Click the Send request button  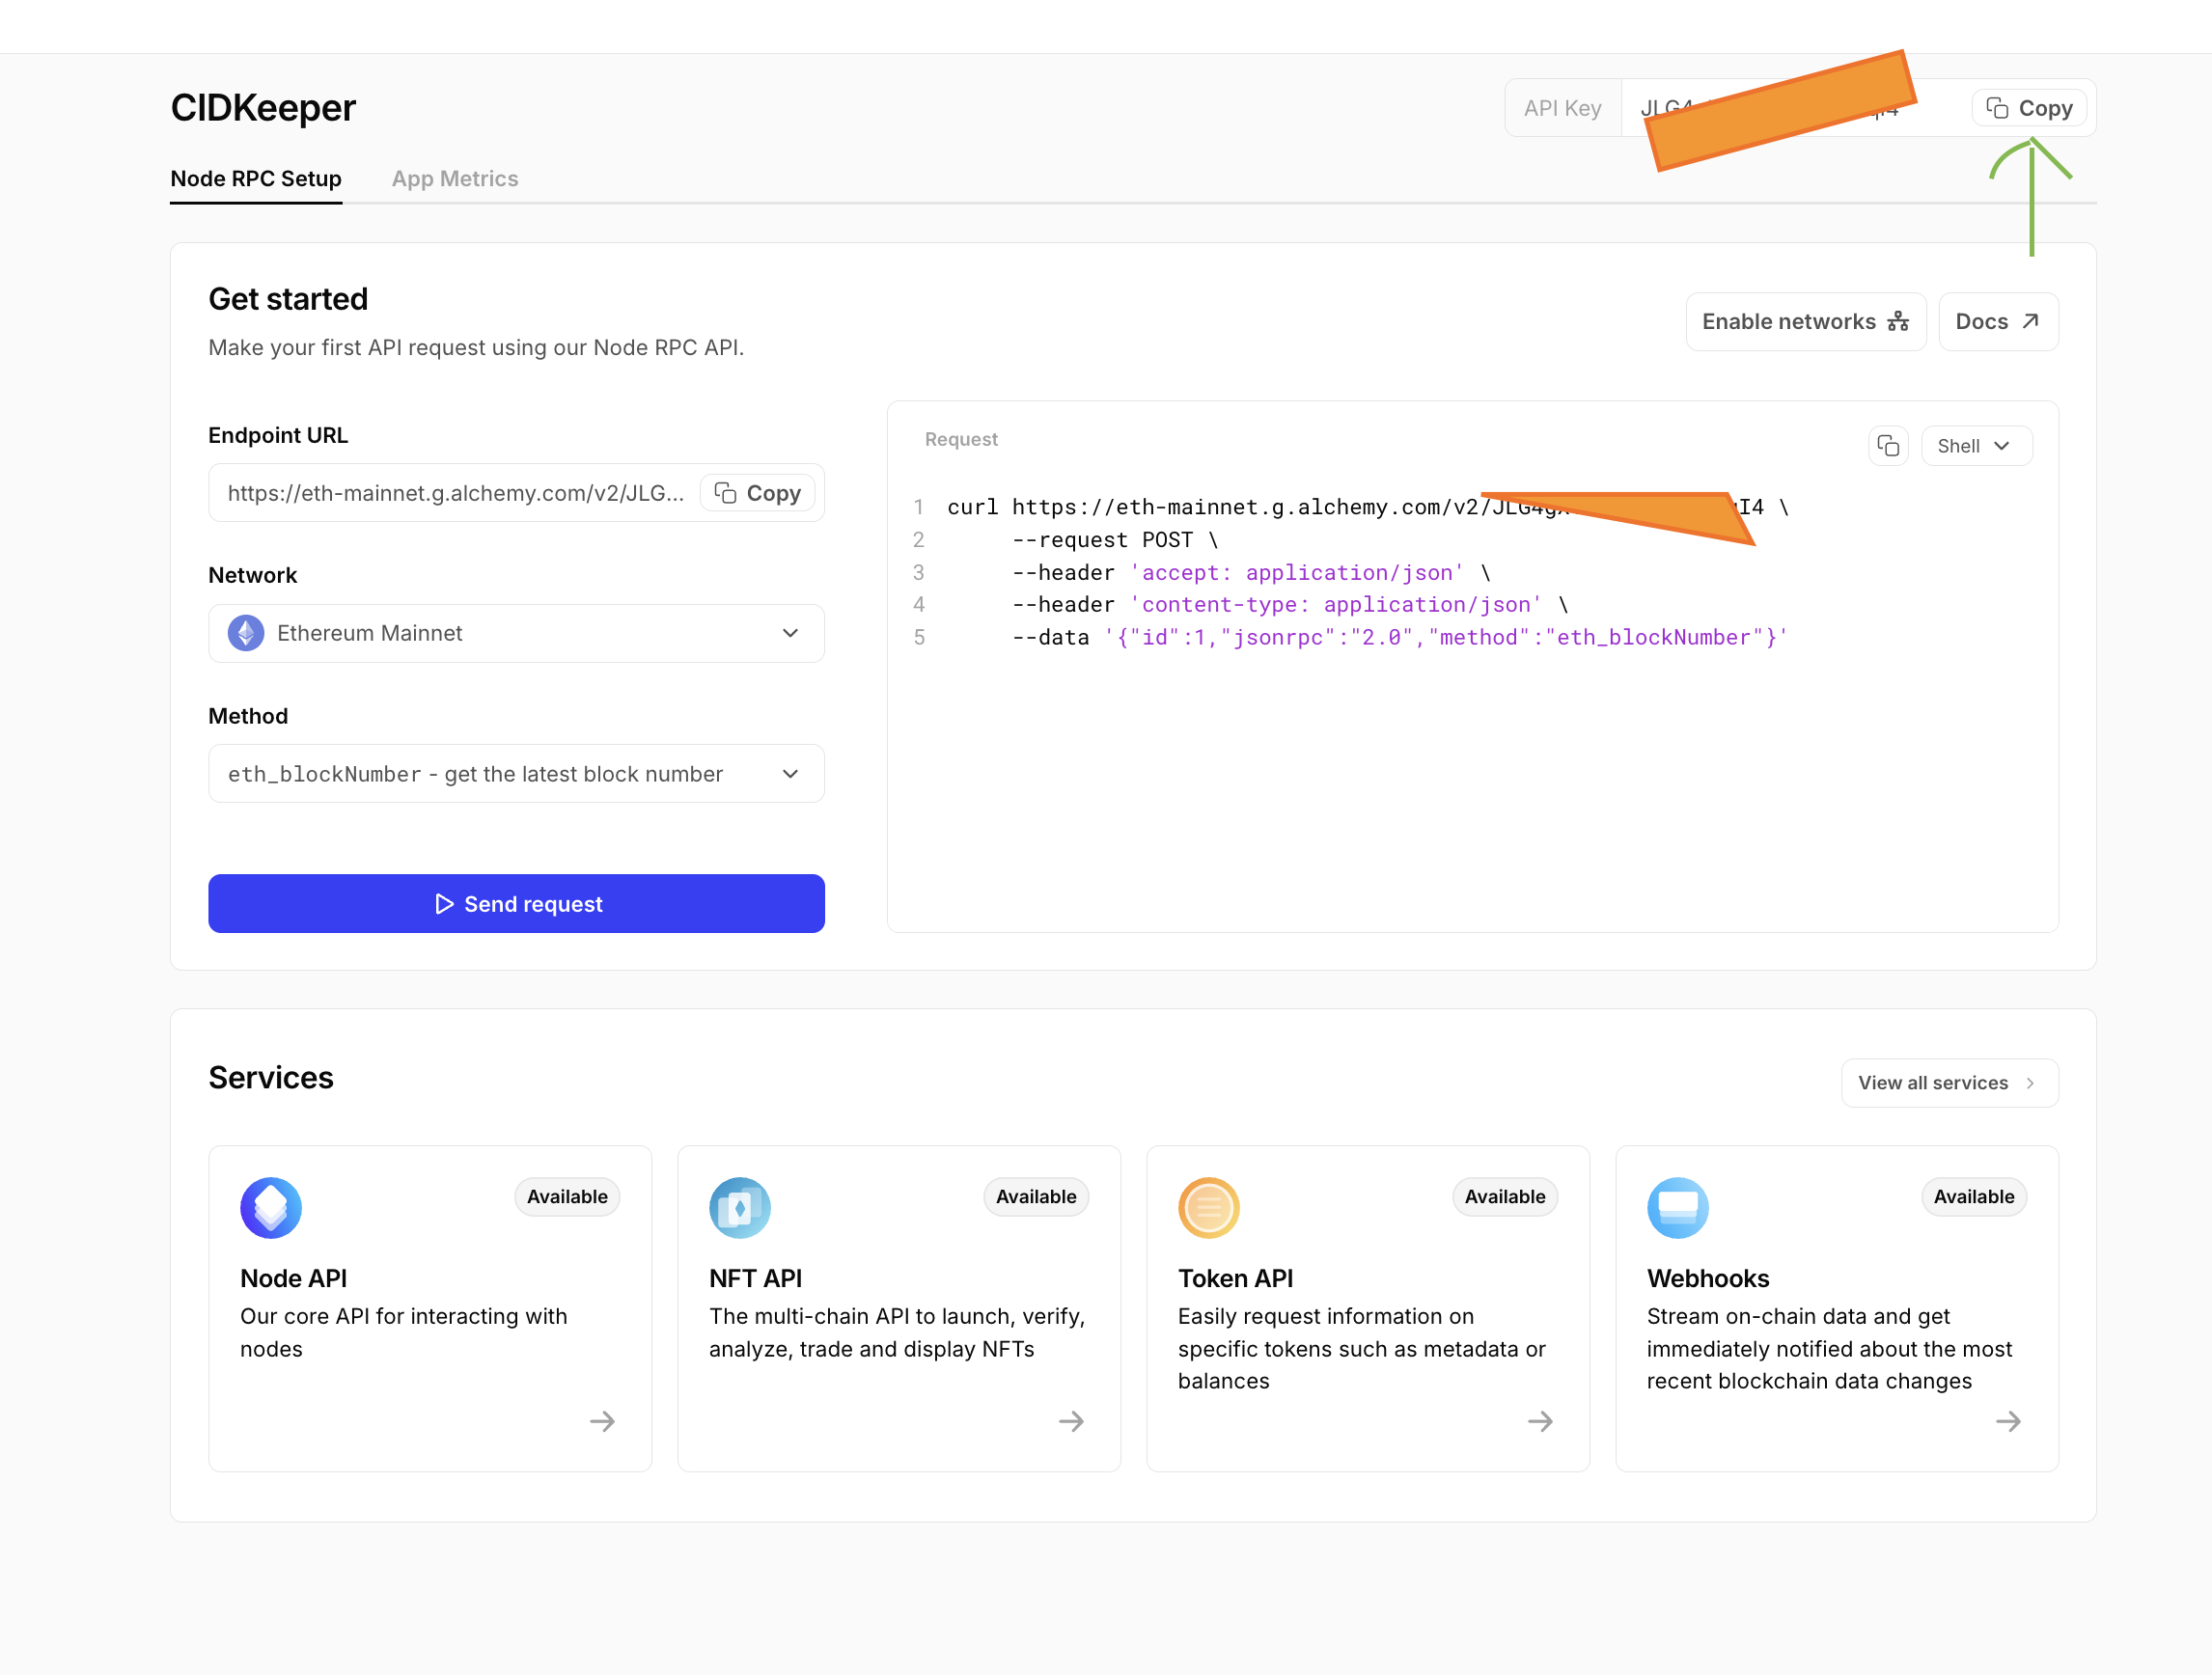[x=516, y=903]
